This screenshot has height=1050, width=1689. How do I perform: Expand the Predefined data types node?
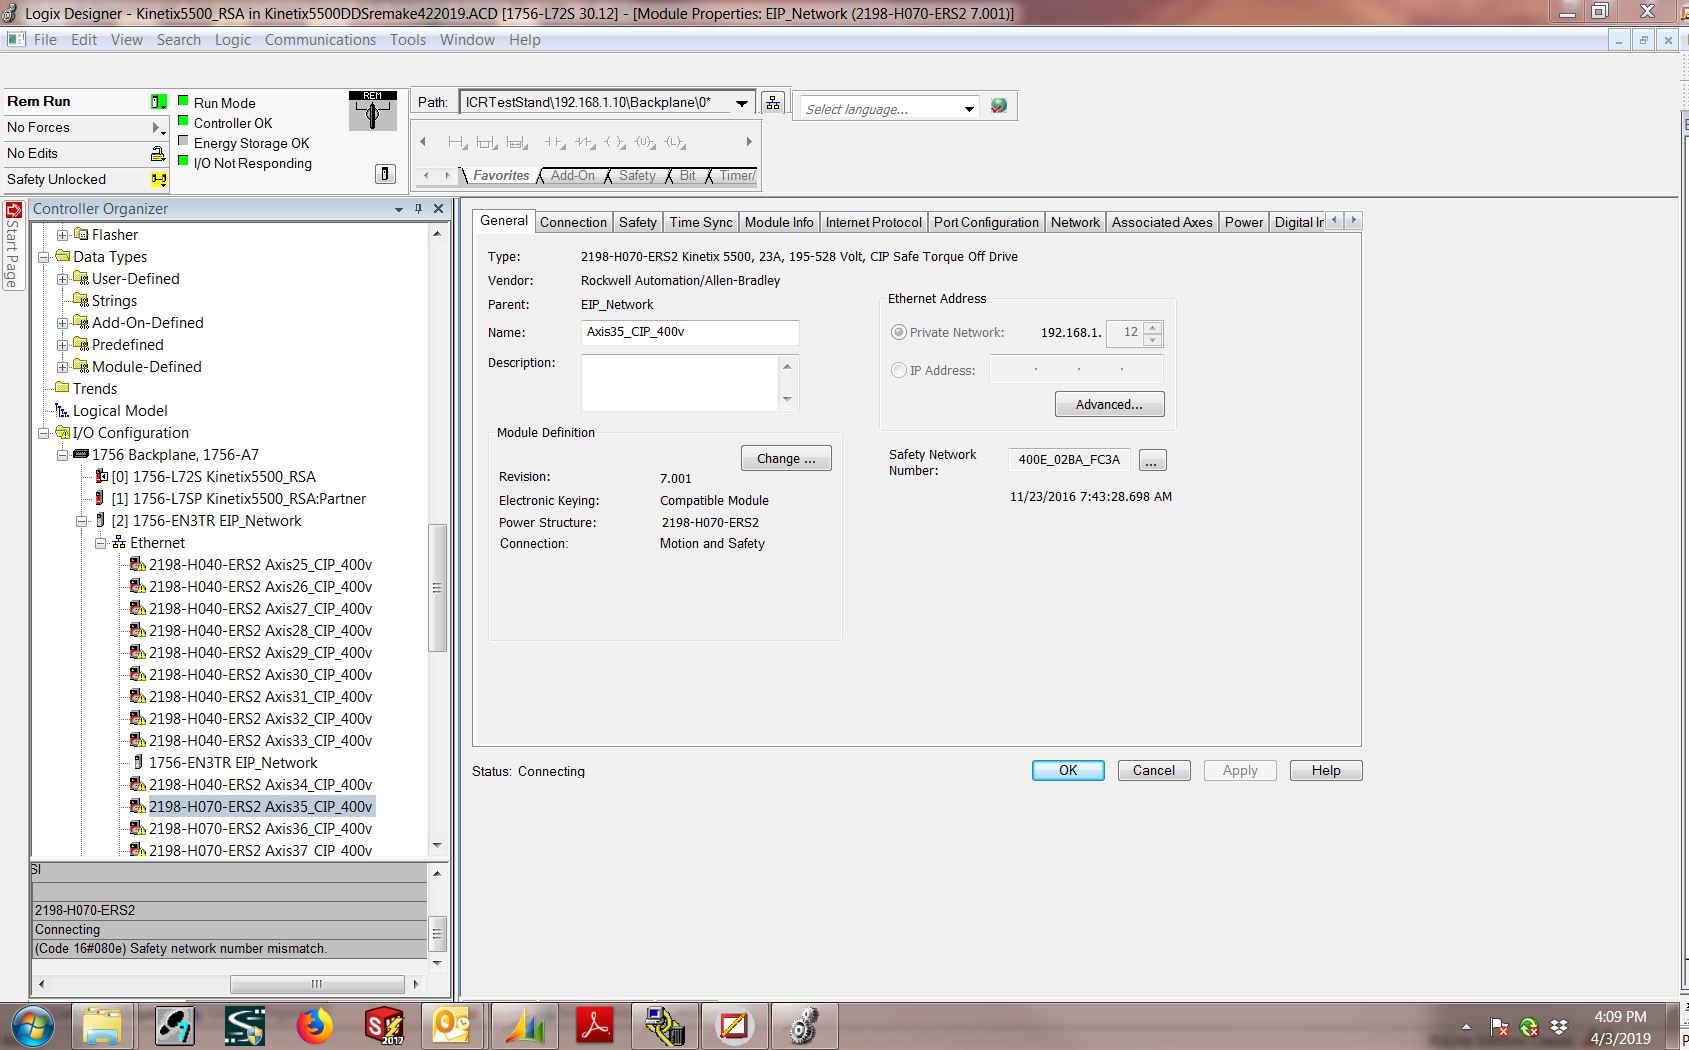click(x=62, y=345)
